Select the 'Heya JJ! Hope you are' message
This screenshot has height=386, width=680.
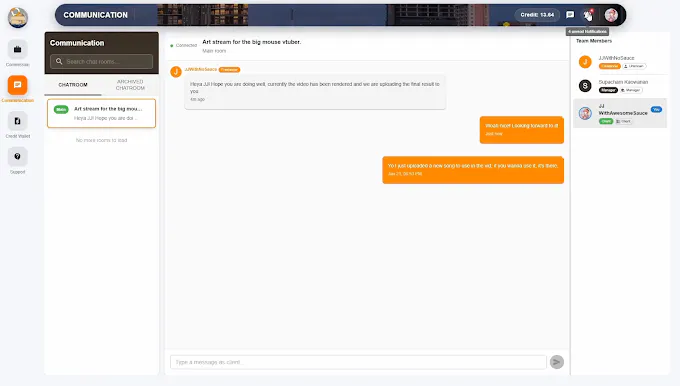click(x=315, y=92)
